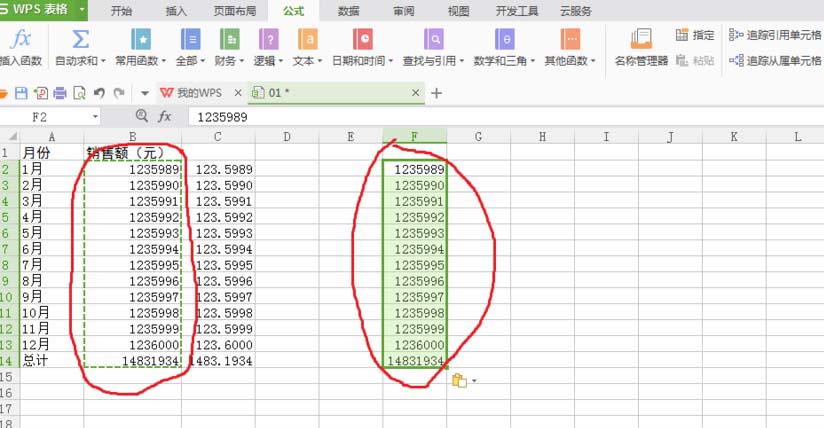This screenshot has width=824, height=428.
Task: Select cell F14 with 14831934
Action: (415, 361)
